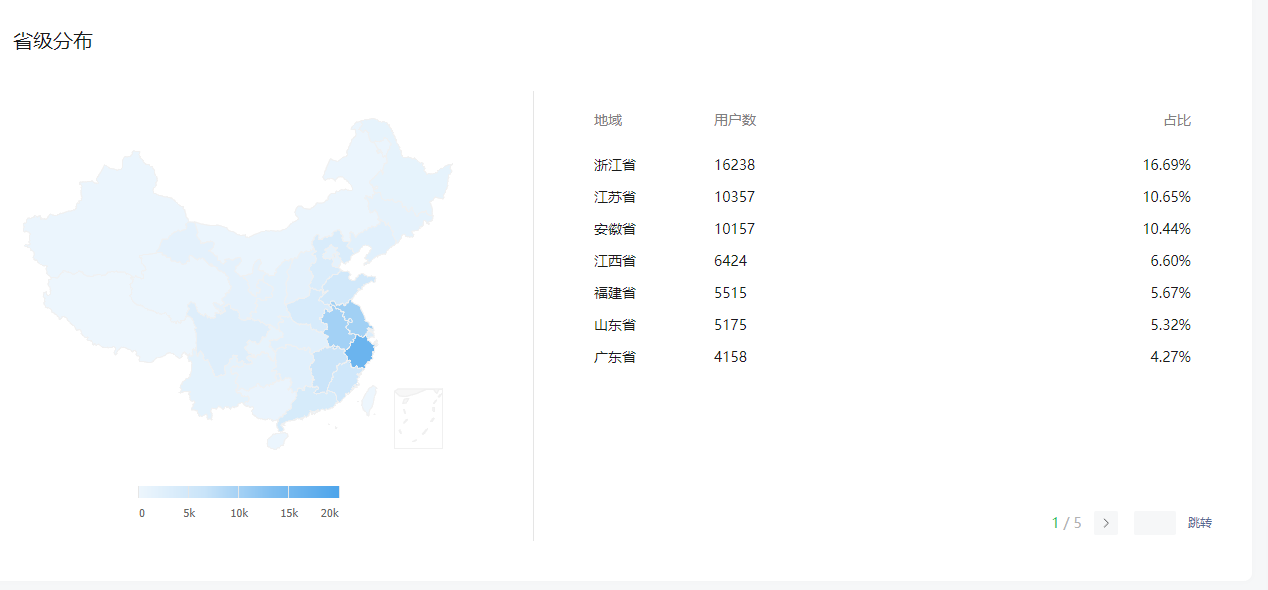Click the user count 6424
1268x590 pixels.
pyautogui.click(x=730, y=261)
